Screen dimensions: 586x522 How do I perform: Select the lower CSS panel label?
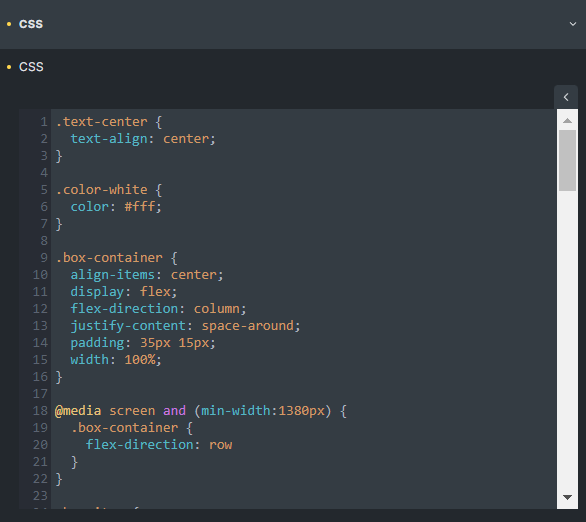[31, 67]
